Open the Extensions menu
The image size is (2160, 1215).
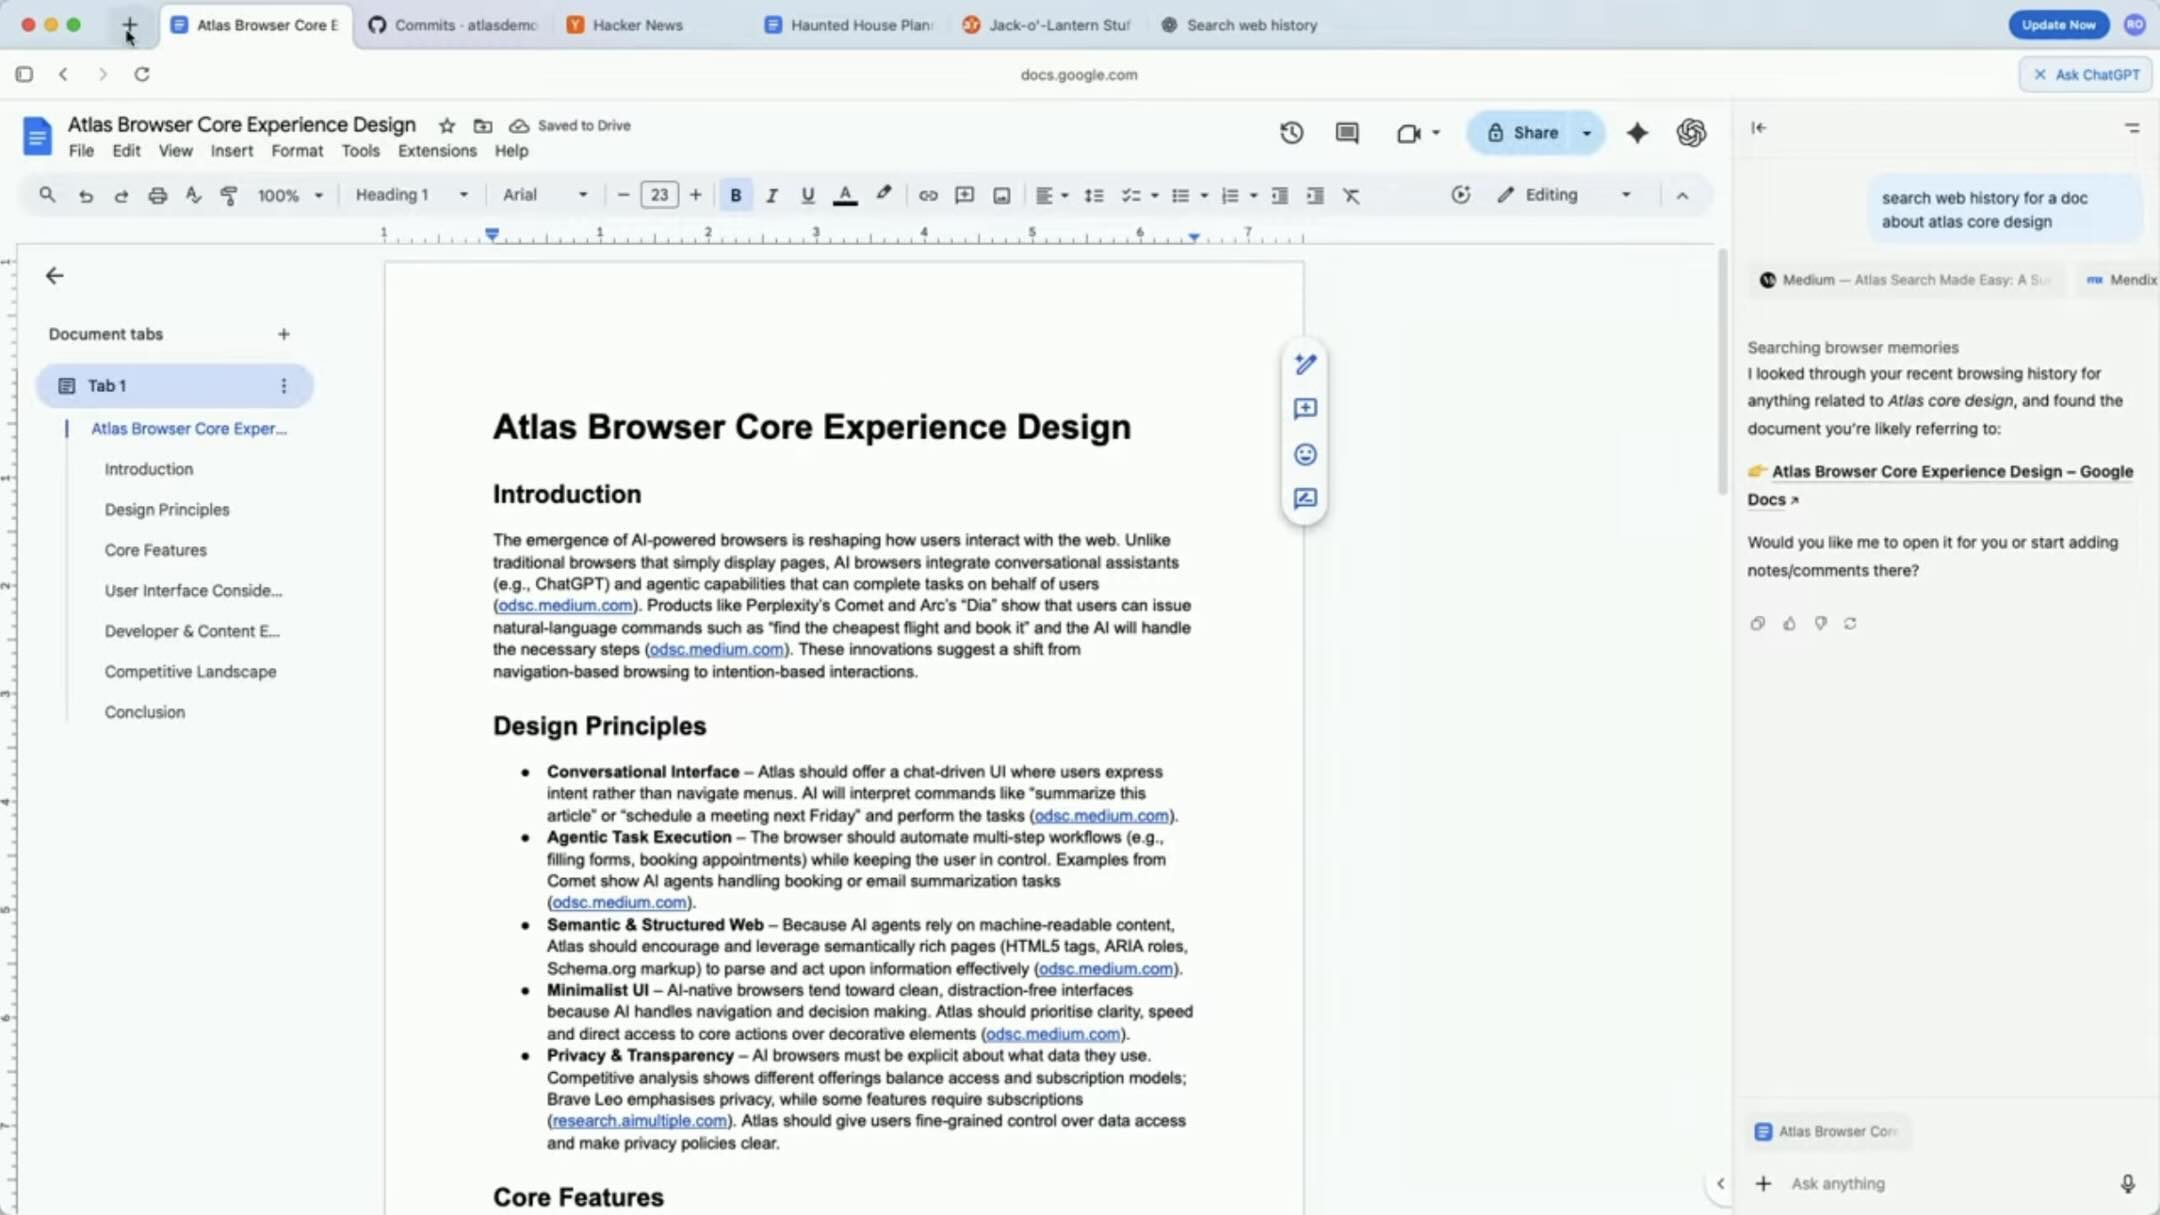point(437,151)
